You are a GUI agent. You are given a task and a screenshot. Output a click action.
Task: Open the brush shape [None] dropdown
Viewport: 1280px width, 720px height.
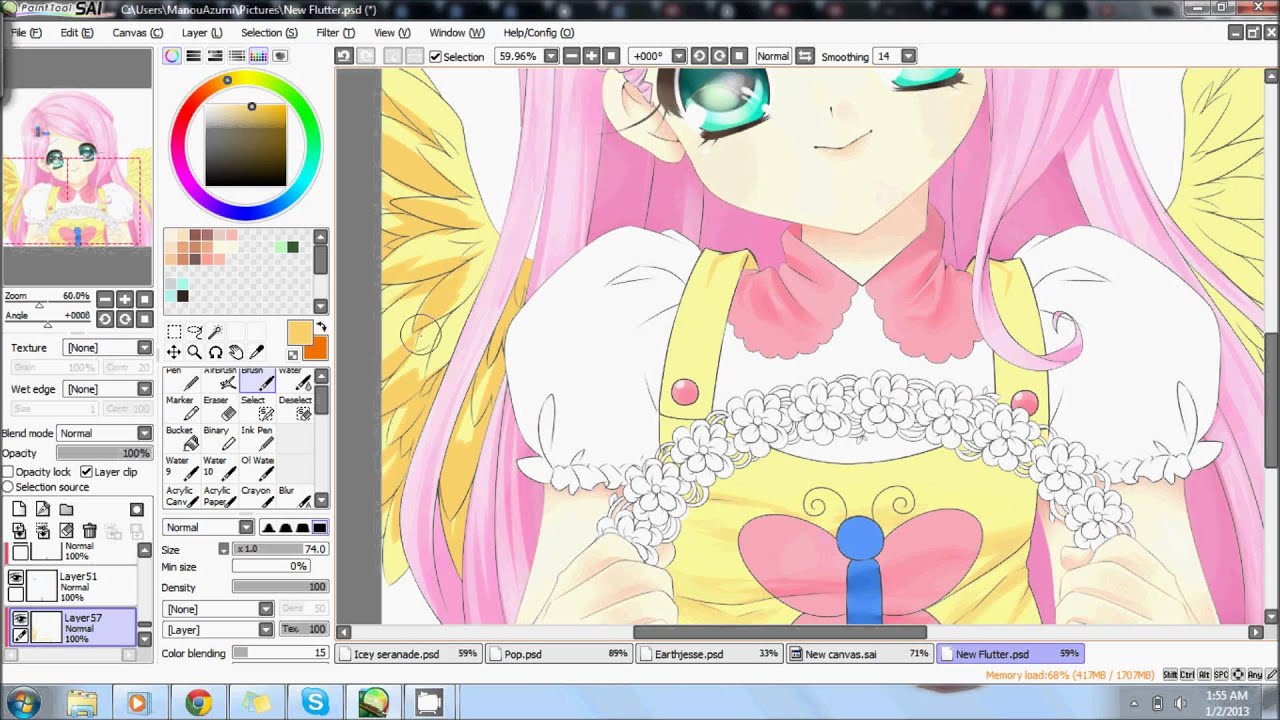(218, 608)
